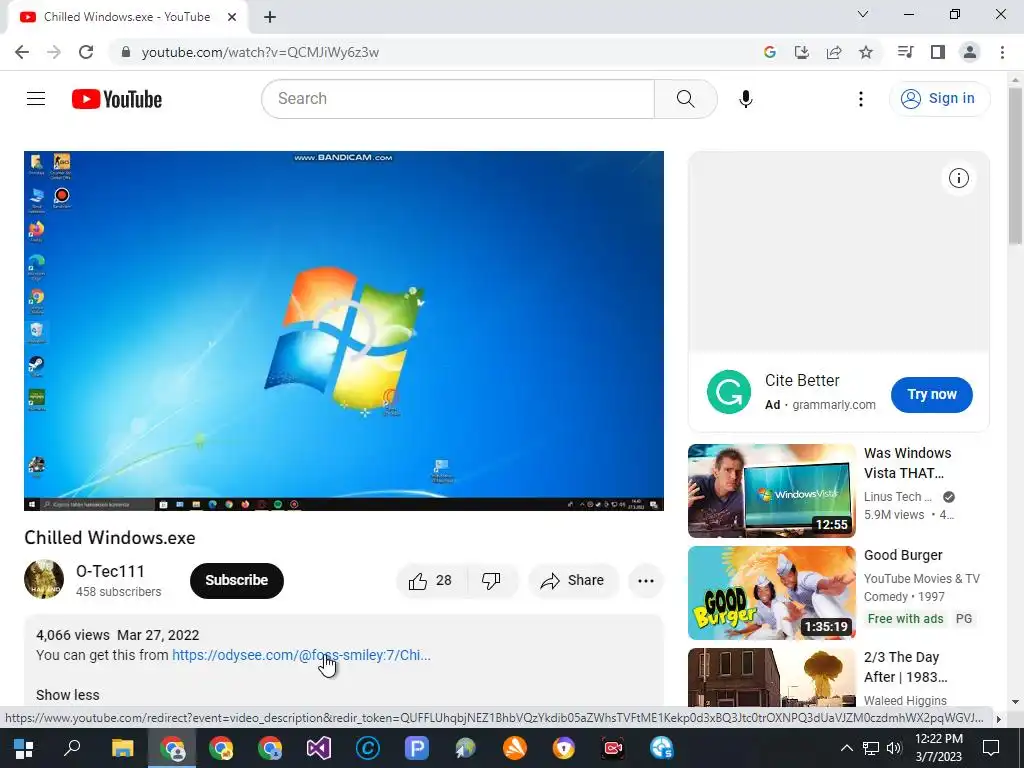Collapse description with Show less
The width and height of the screenshot is (1024, 768).
click(68, 695)
